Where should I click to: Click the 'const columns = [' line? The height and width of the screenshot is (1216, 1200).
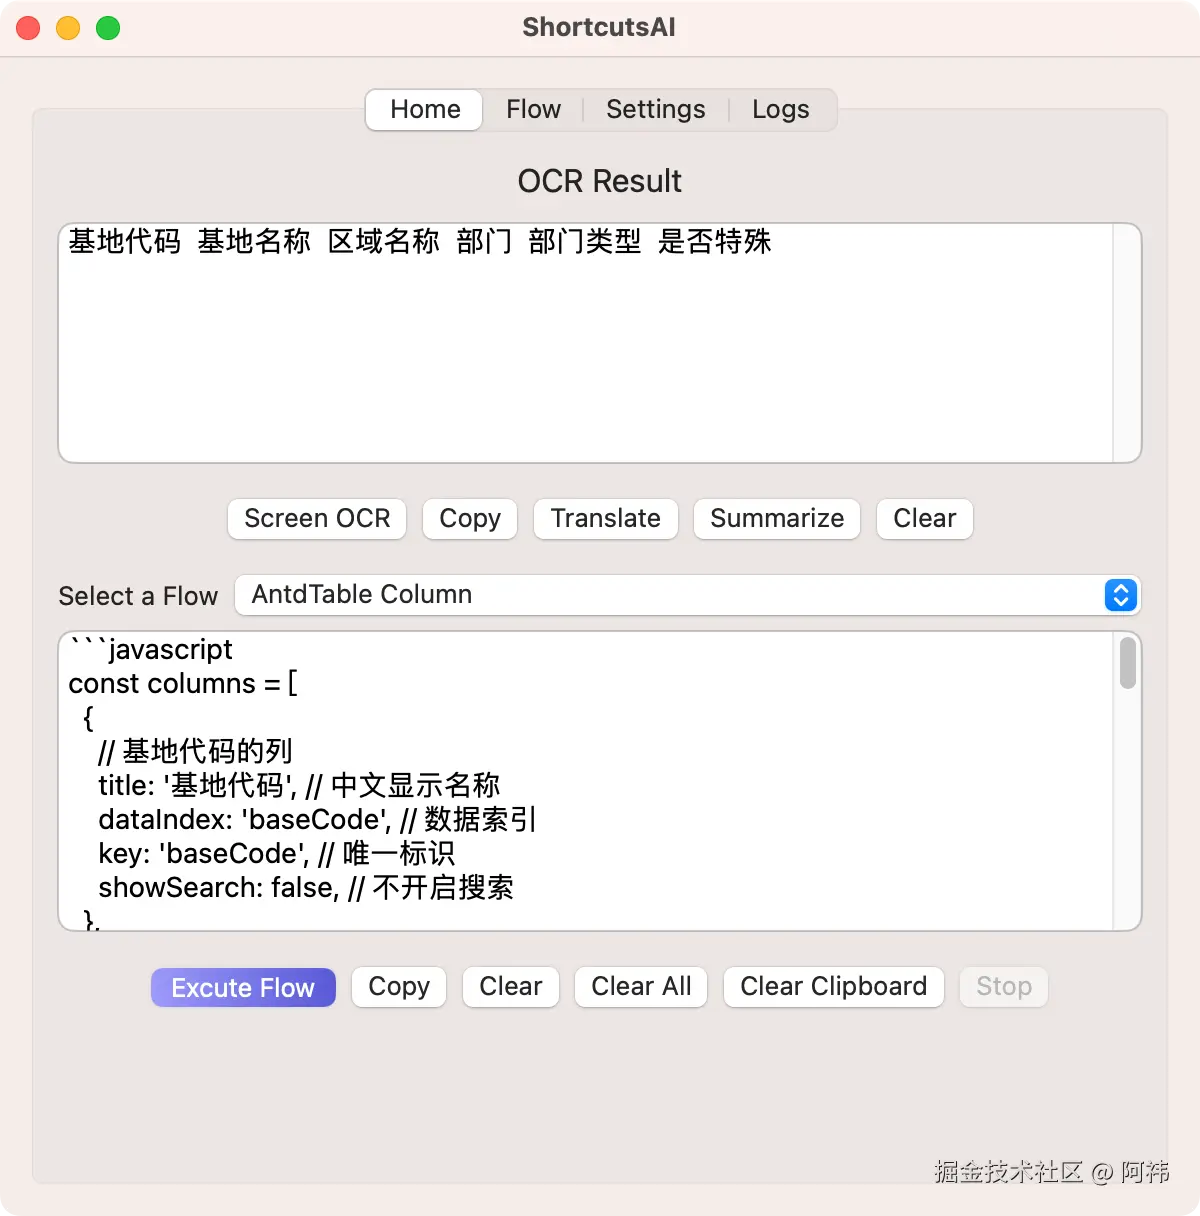183,684
